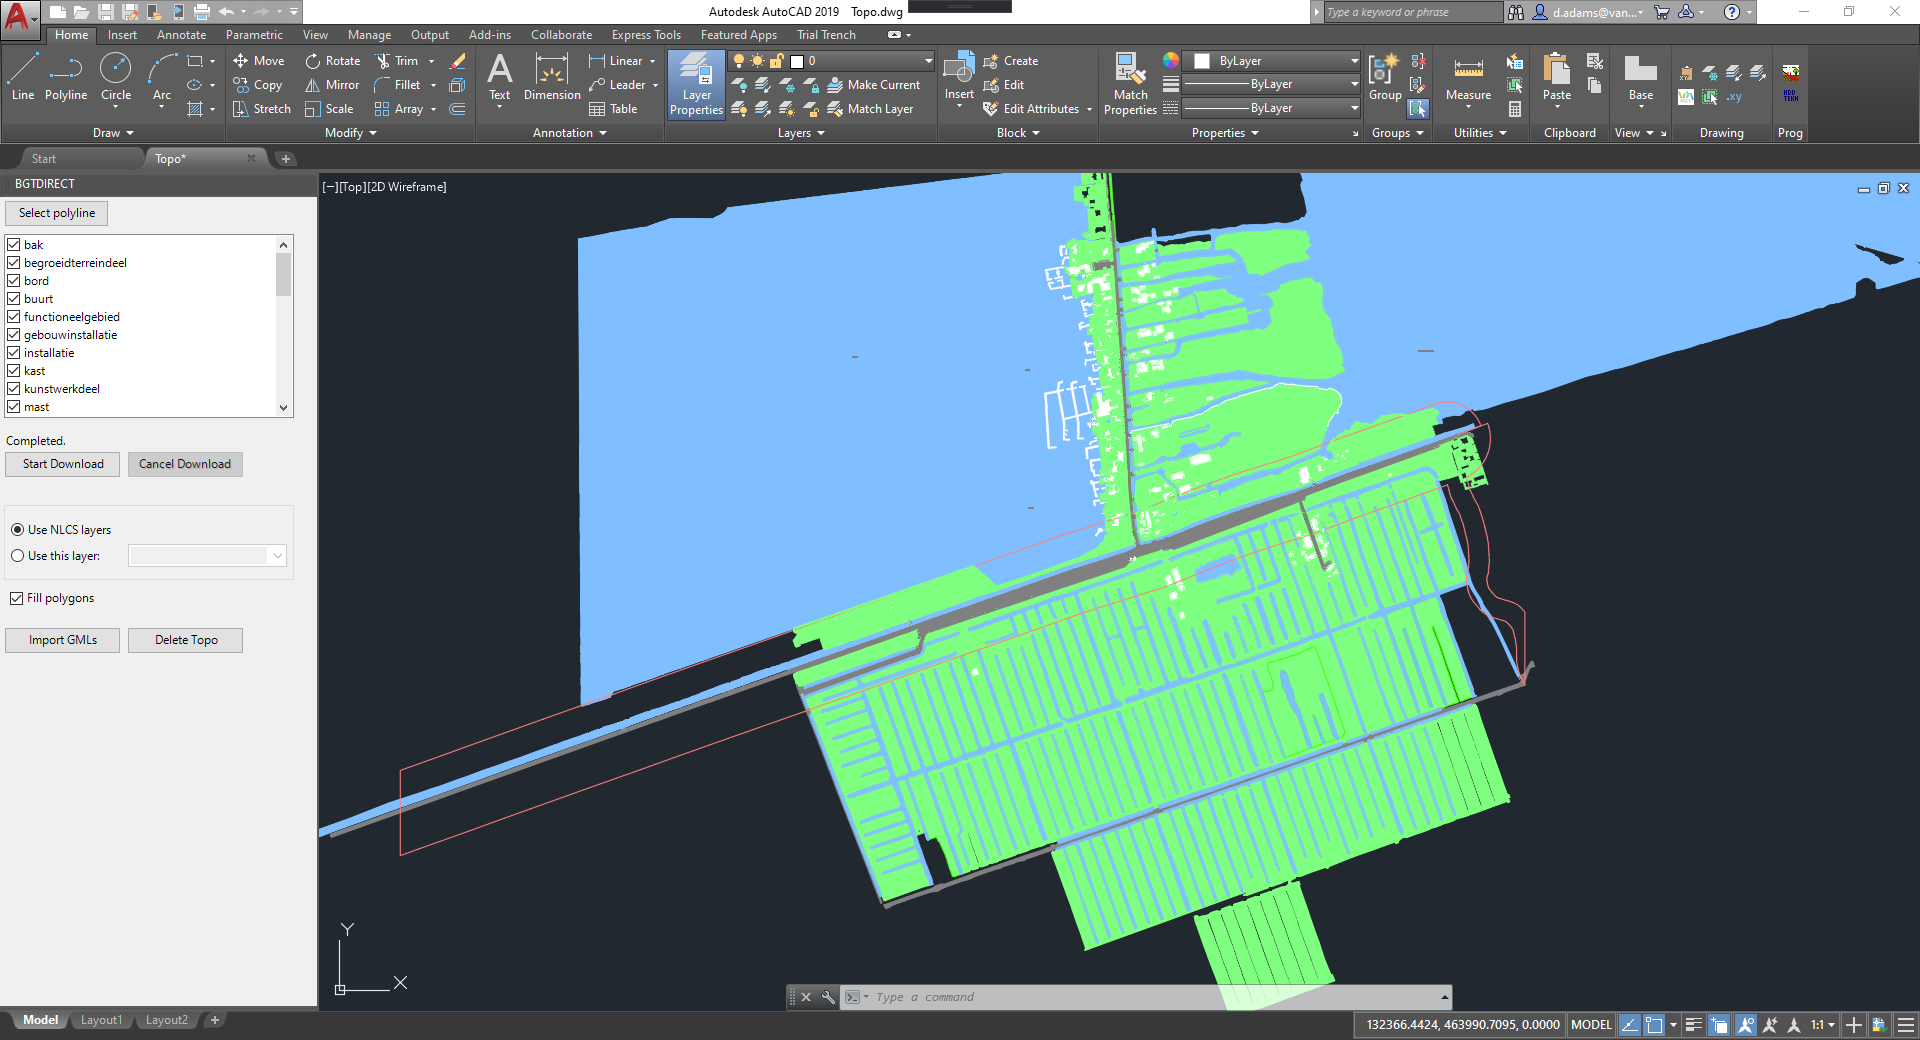
Task: Select the 'Use this layer' radio button
Action: tap(18, 556)
